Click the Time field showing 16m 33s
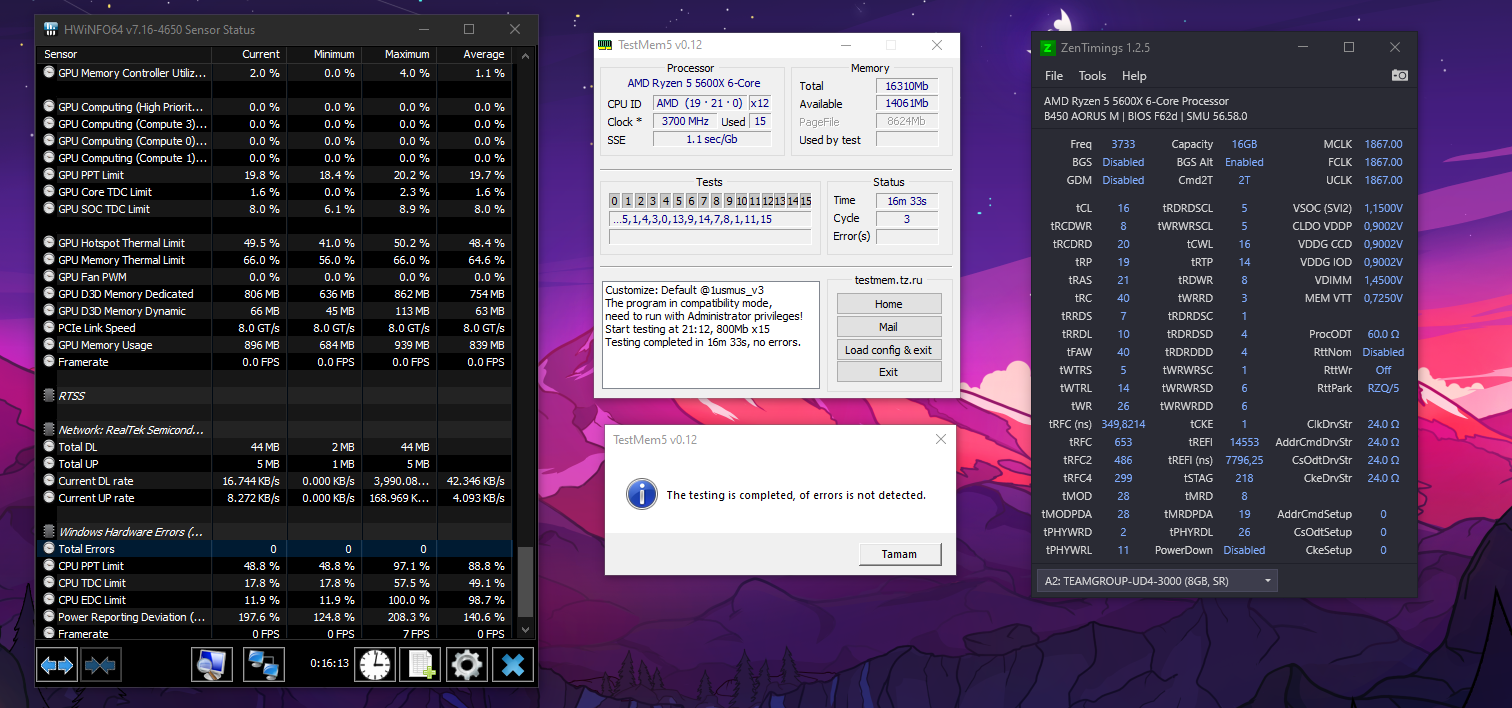This screenshot has width=1512, height=708. (906, 201)
